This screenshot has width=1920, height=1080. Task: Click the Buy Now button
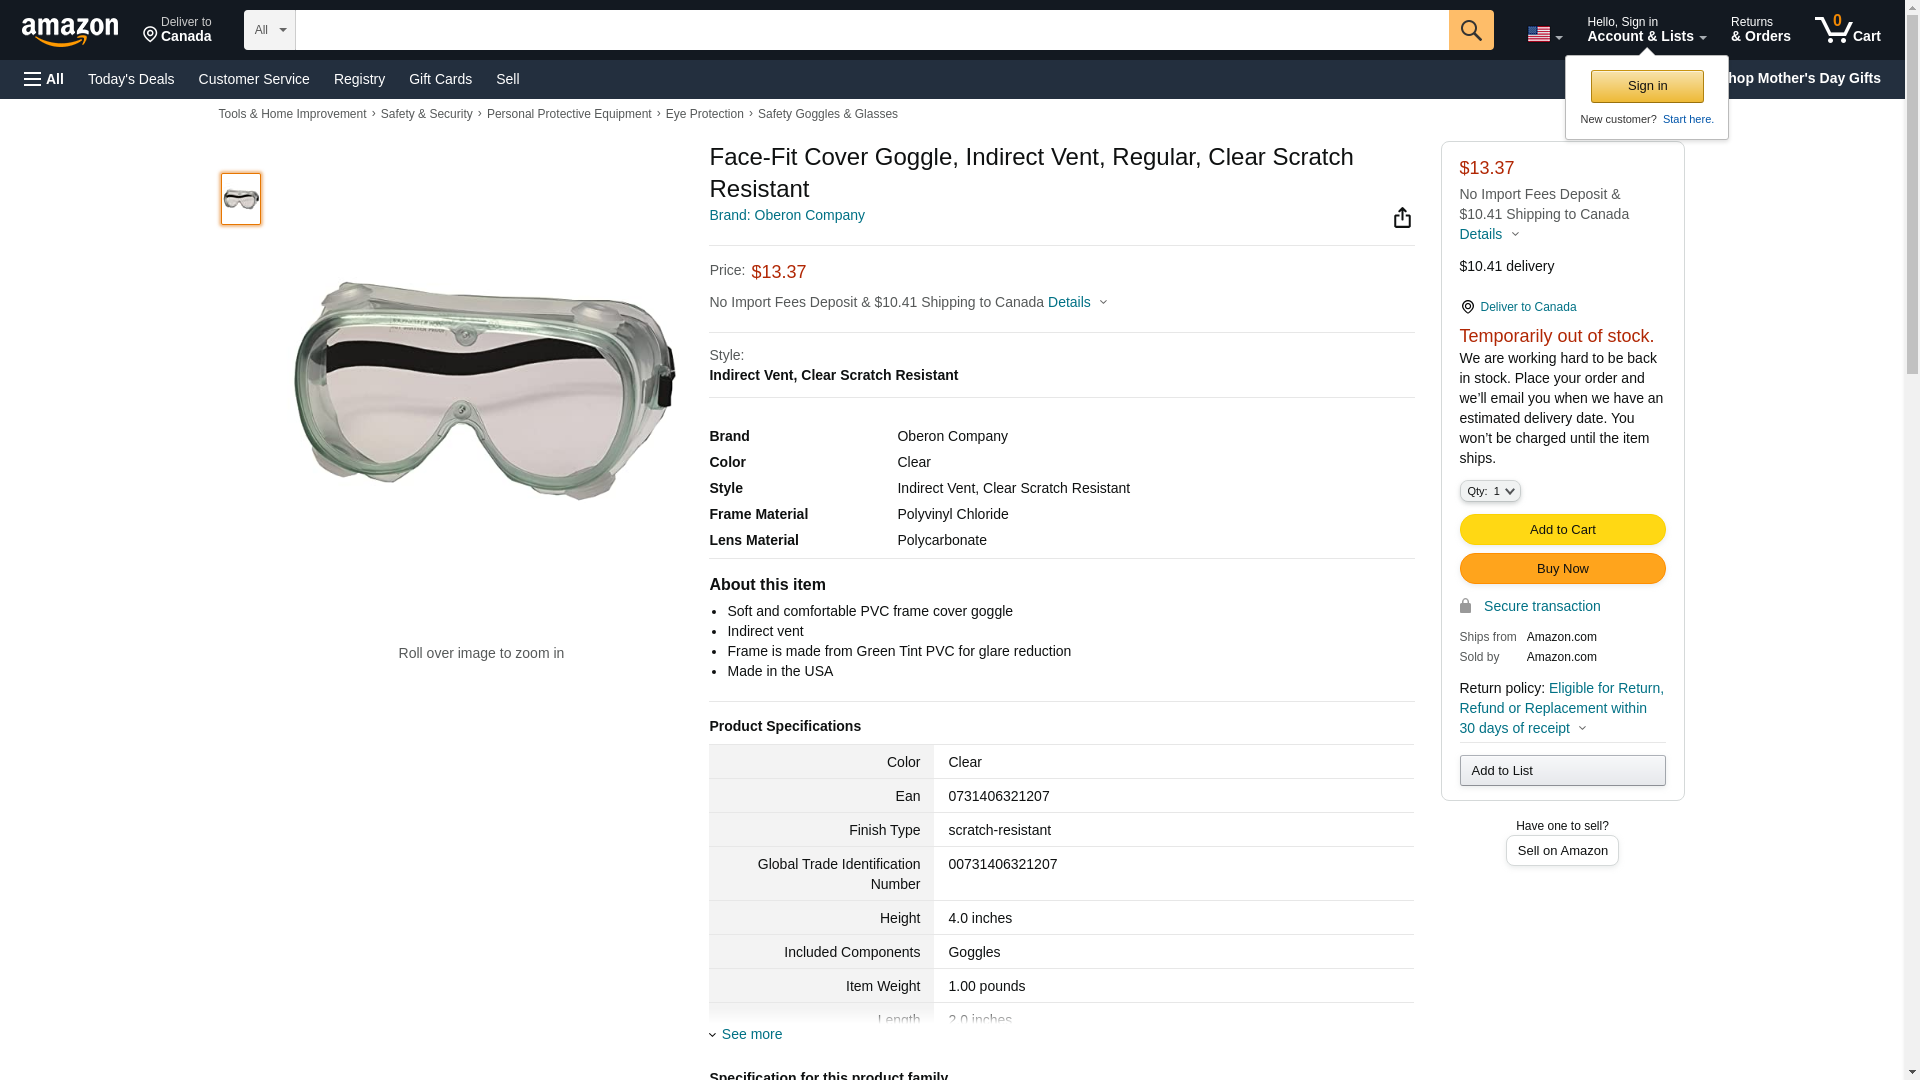click(1561, 569)
